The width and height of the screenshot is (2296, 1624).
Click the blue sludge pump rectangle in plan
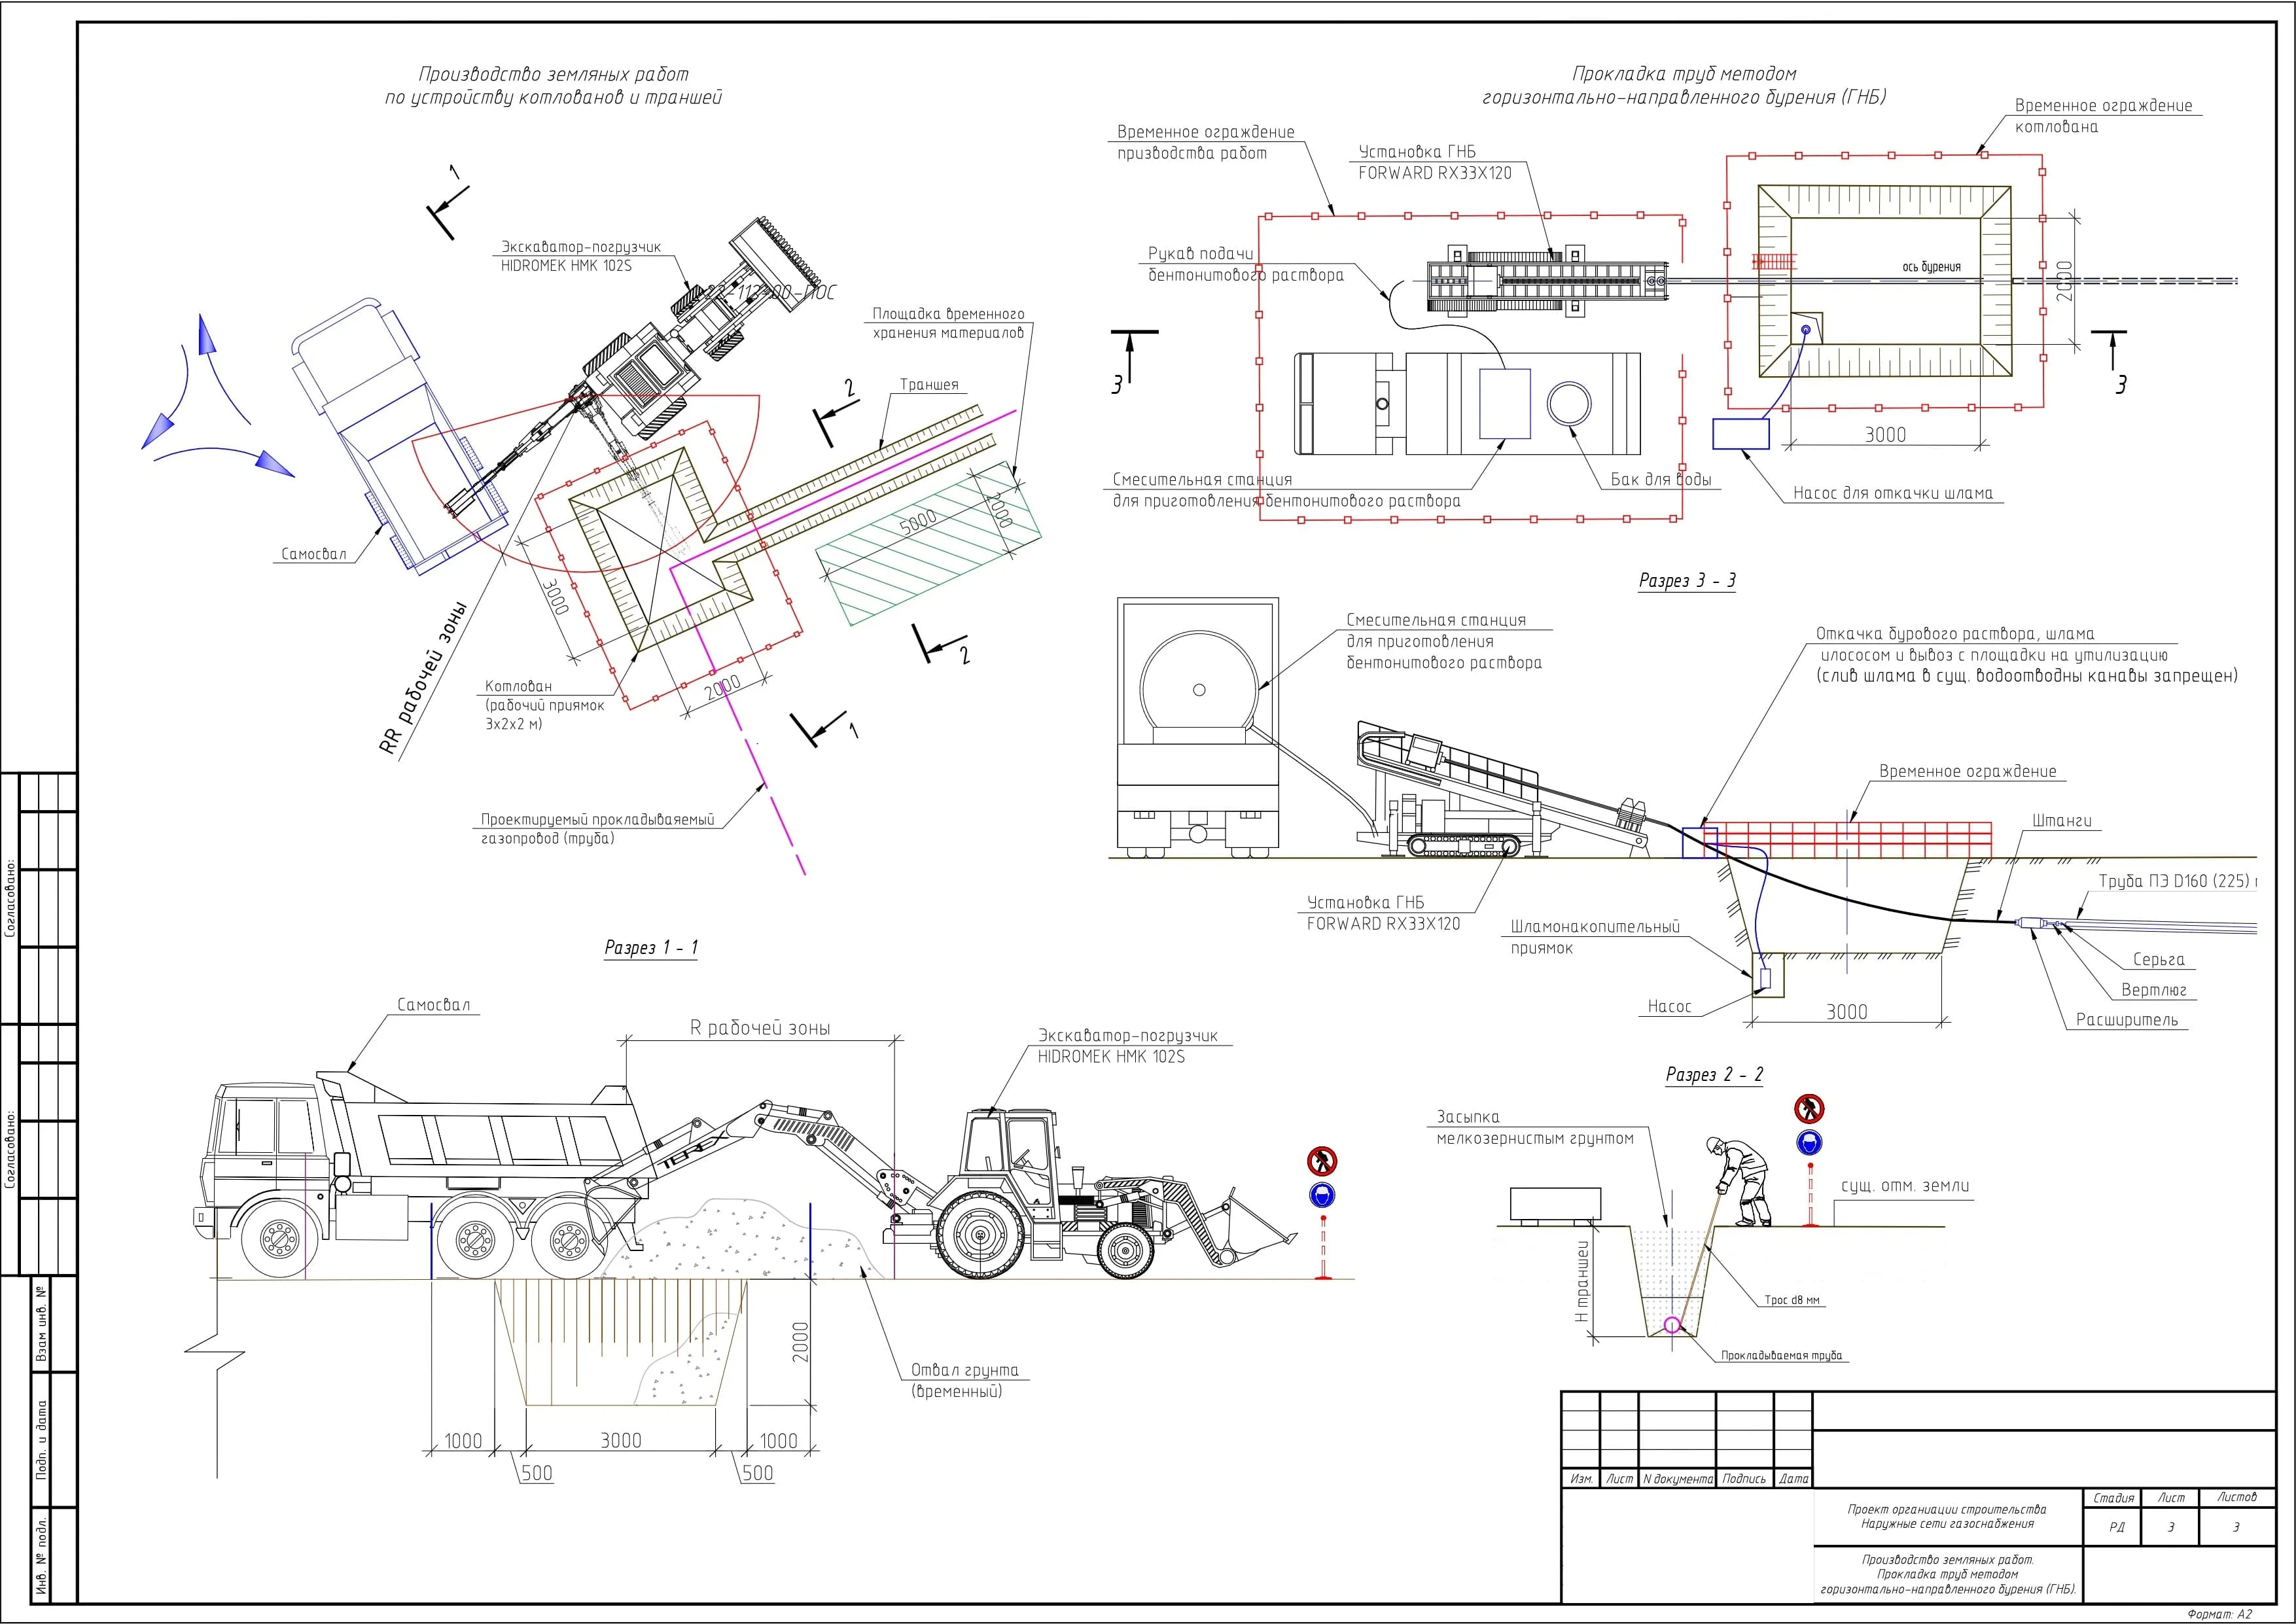pos(1741,433)
